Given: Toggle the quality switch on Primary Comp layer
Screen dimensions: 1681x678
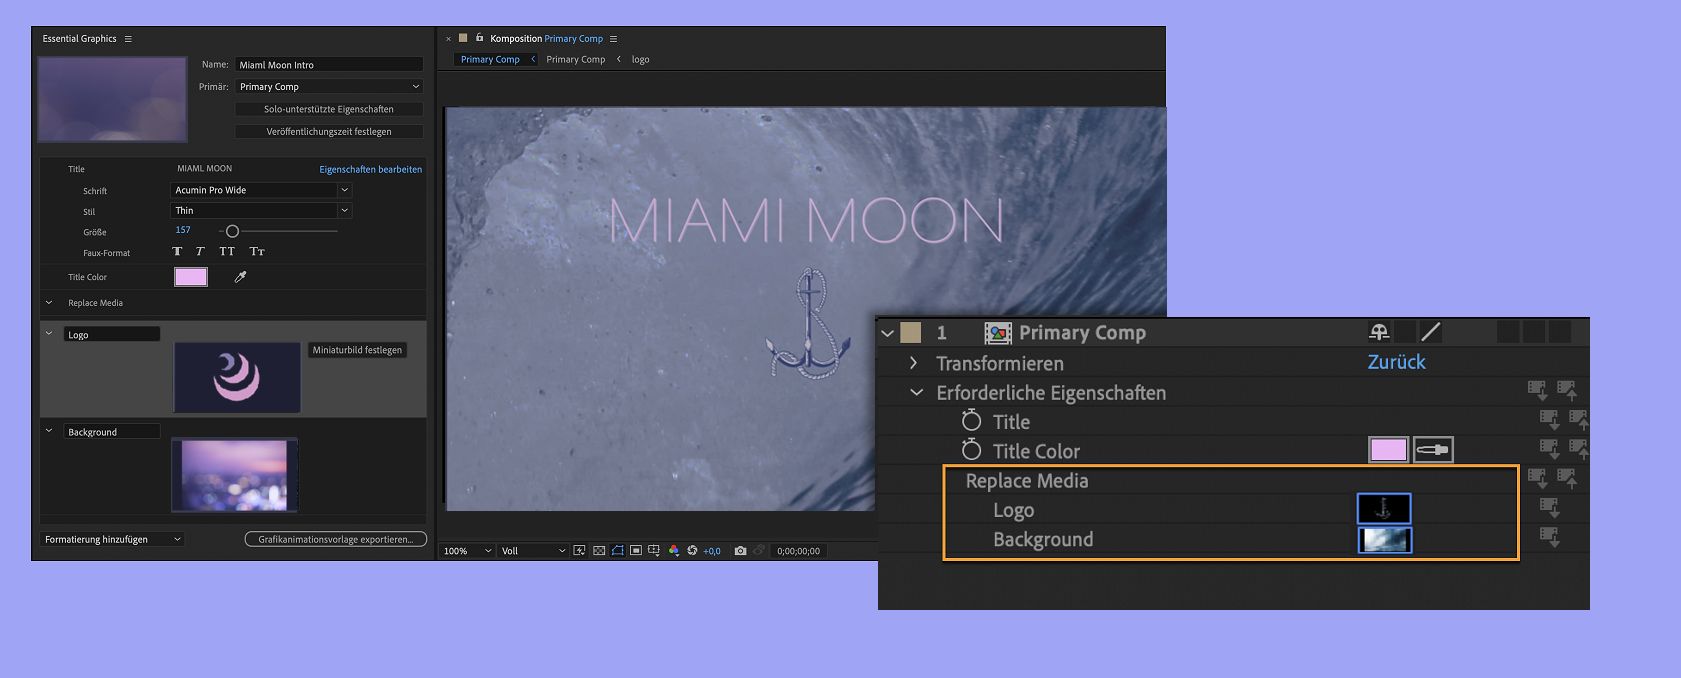Looking at the screenshot, I should [1431, 332].
